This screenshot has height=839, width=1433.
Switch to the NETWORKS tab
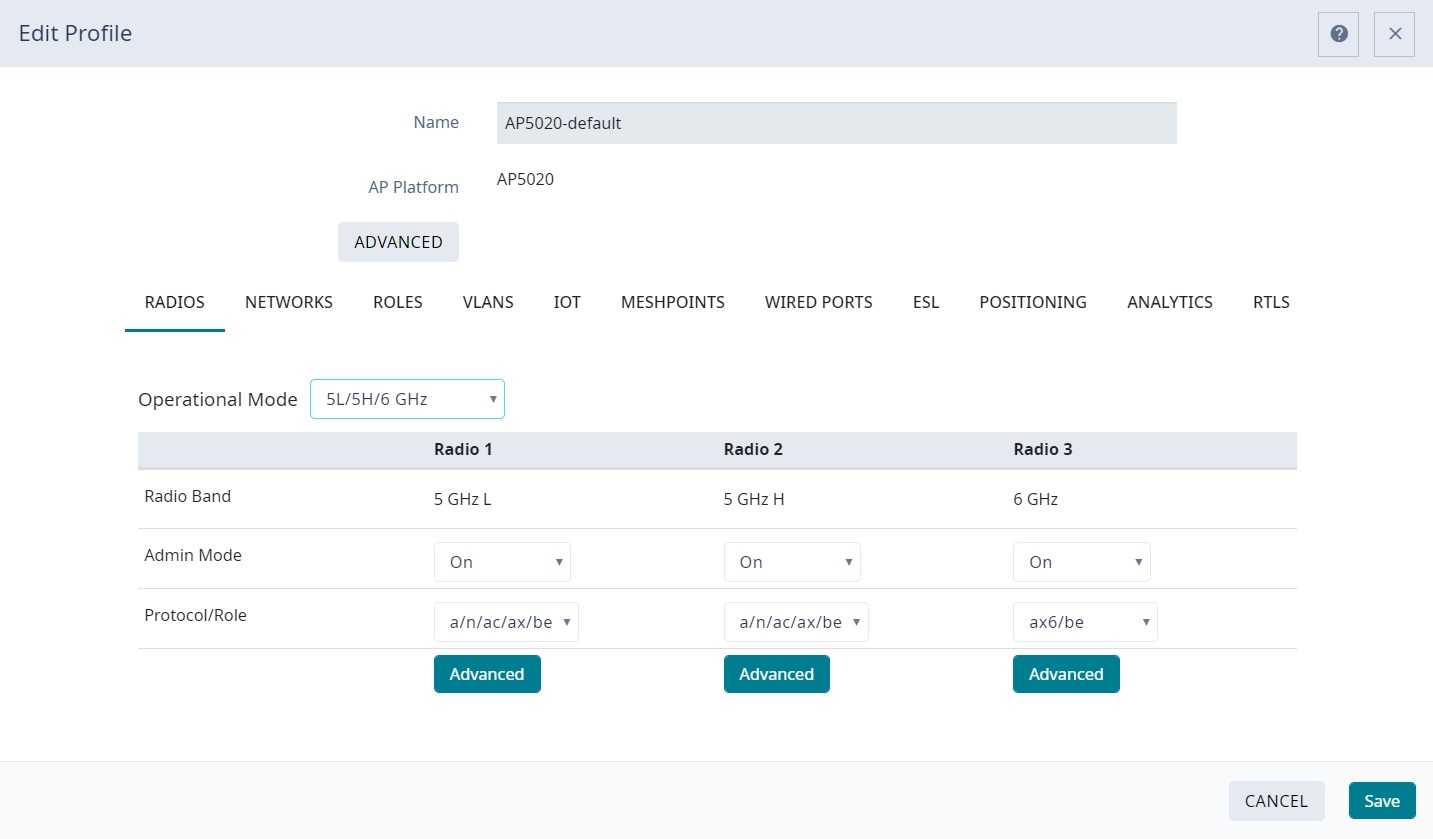288,302
